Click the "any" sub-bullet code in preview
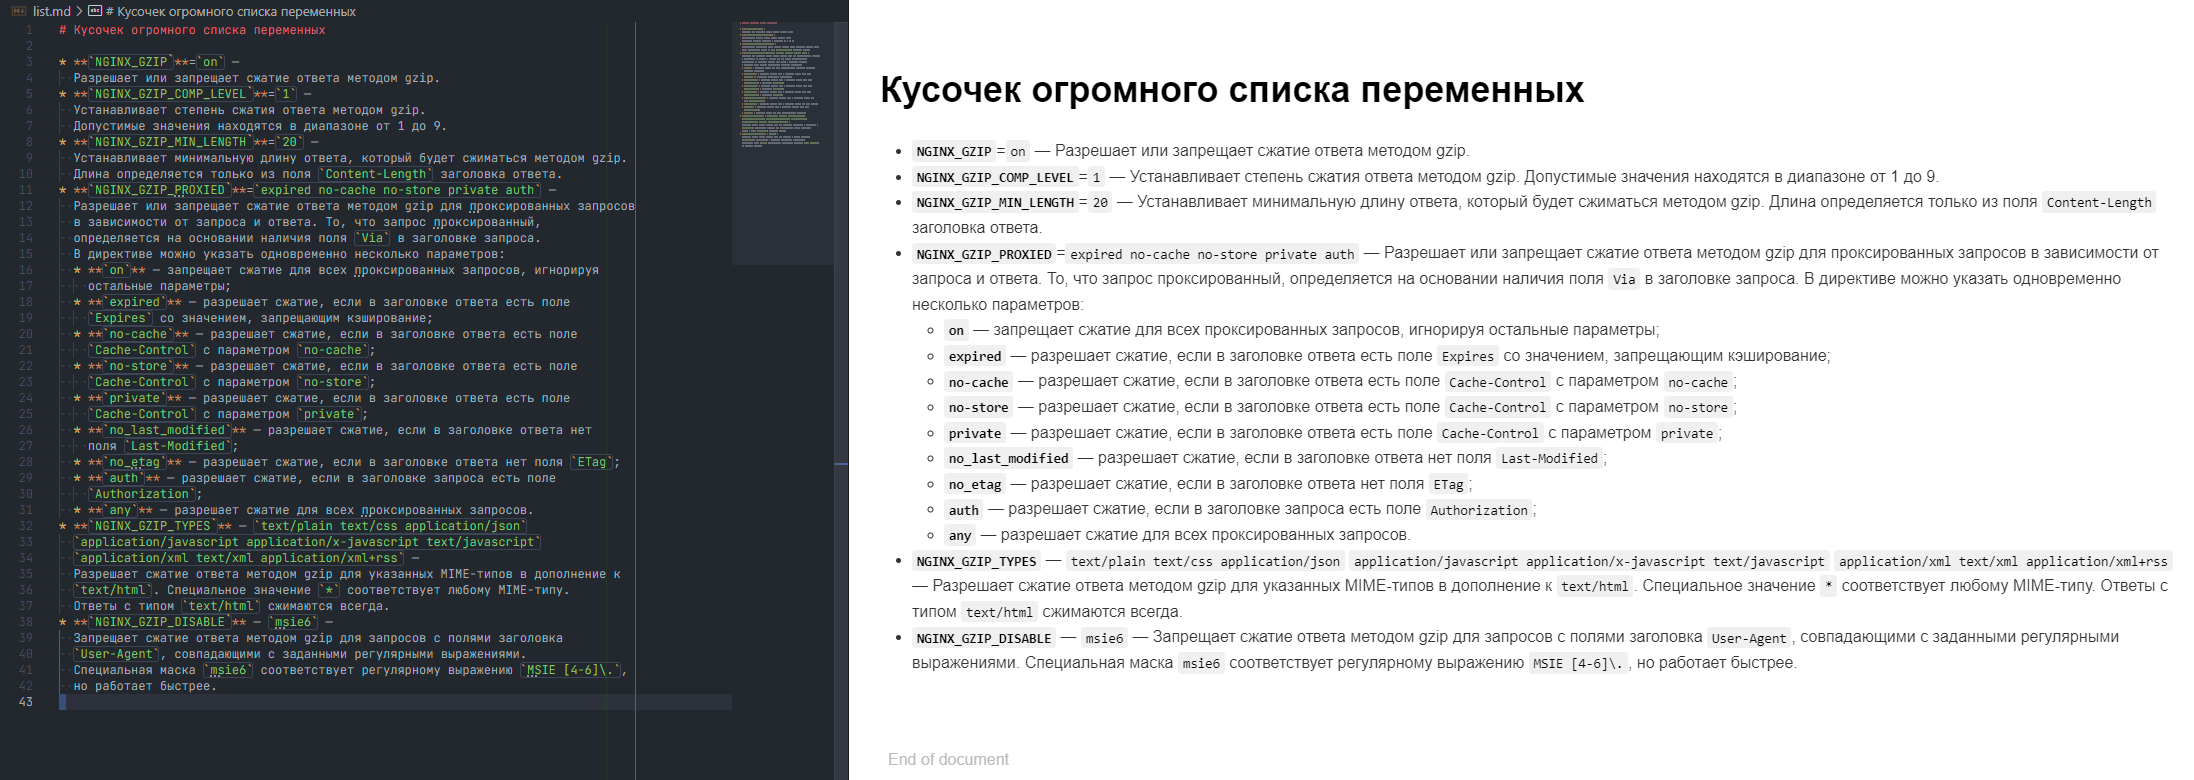 click(960, 535)
